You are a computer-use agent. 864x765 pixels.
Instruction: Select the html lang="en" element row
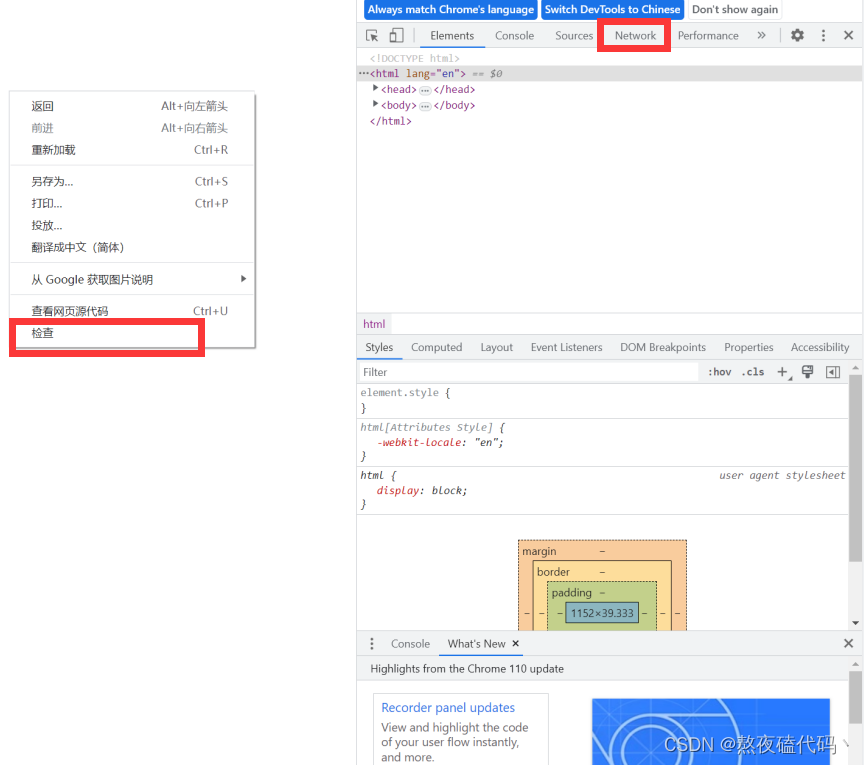pos(609,73)
